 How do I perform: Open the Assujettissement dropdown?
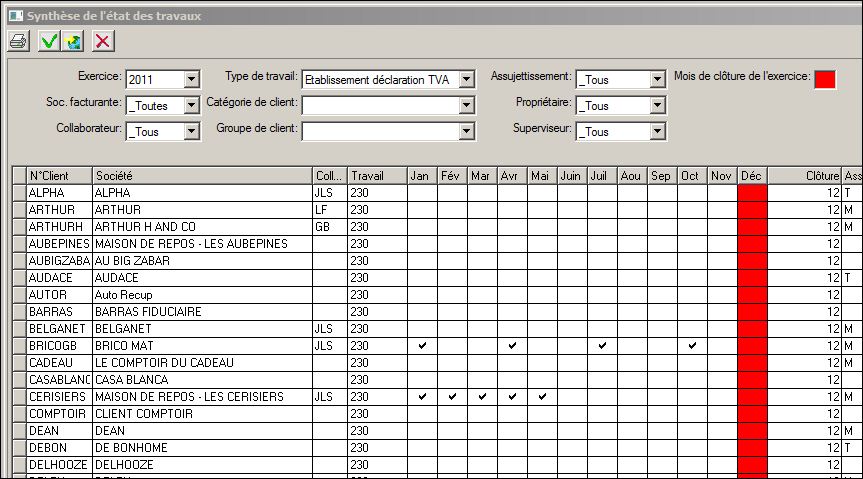click(x=657, y=80)
